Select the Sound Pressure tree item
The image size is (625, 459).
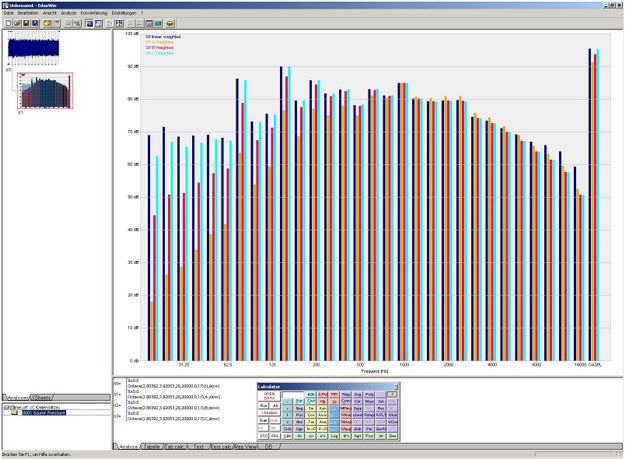click(x=42, y=413)
